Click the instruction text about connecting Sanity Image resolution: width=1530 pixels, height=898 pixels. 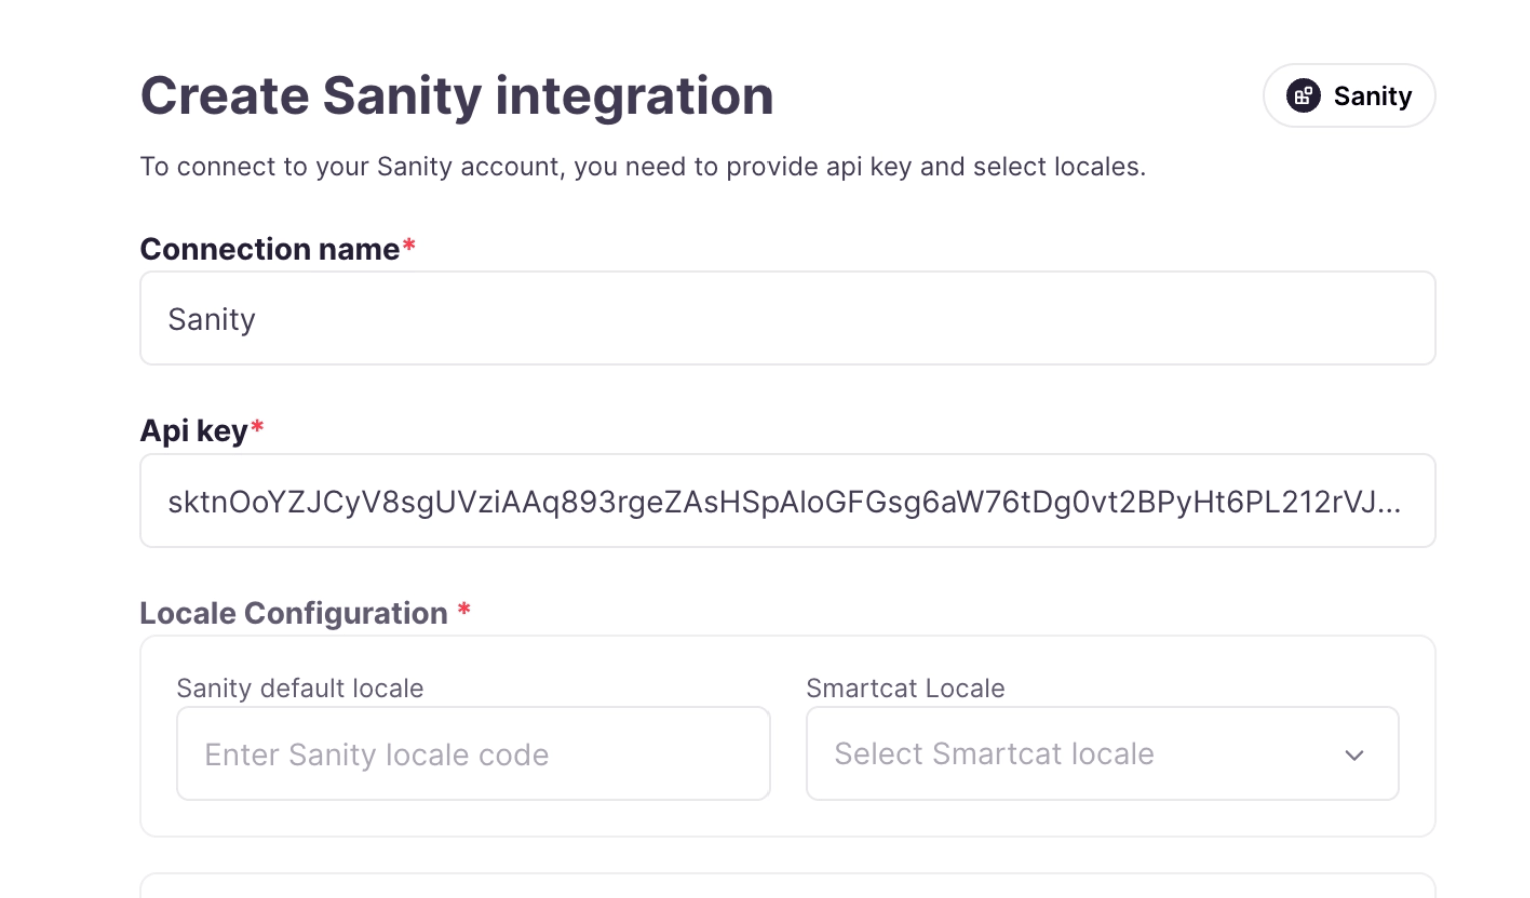644,167
